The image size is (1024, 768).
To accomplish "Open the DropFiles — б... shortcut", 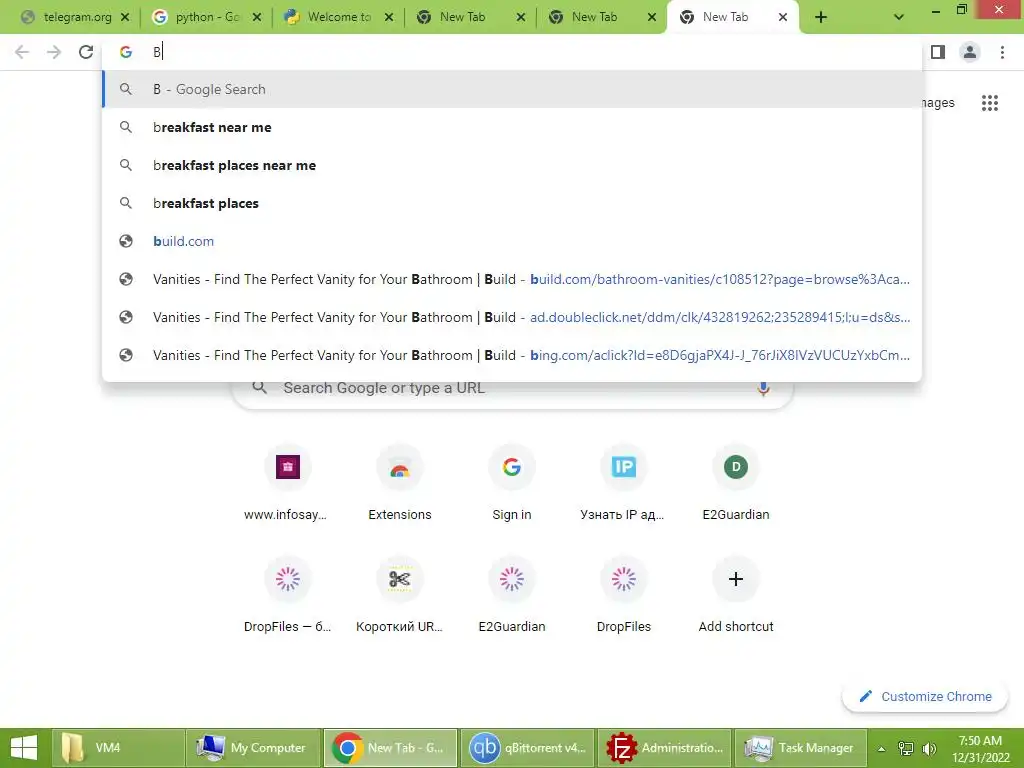I will pyautogui.click(x=287, y=596).
